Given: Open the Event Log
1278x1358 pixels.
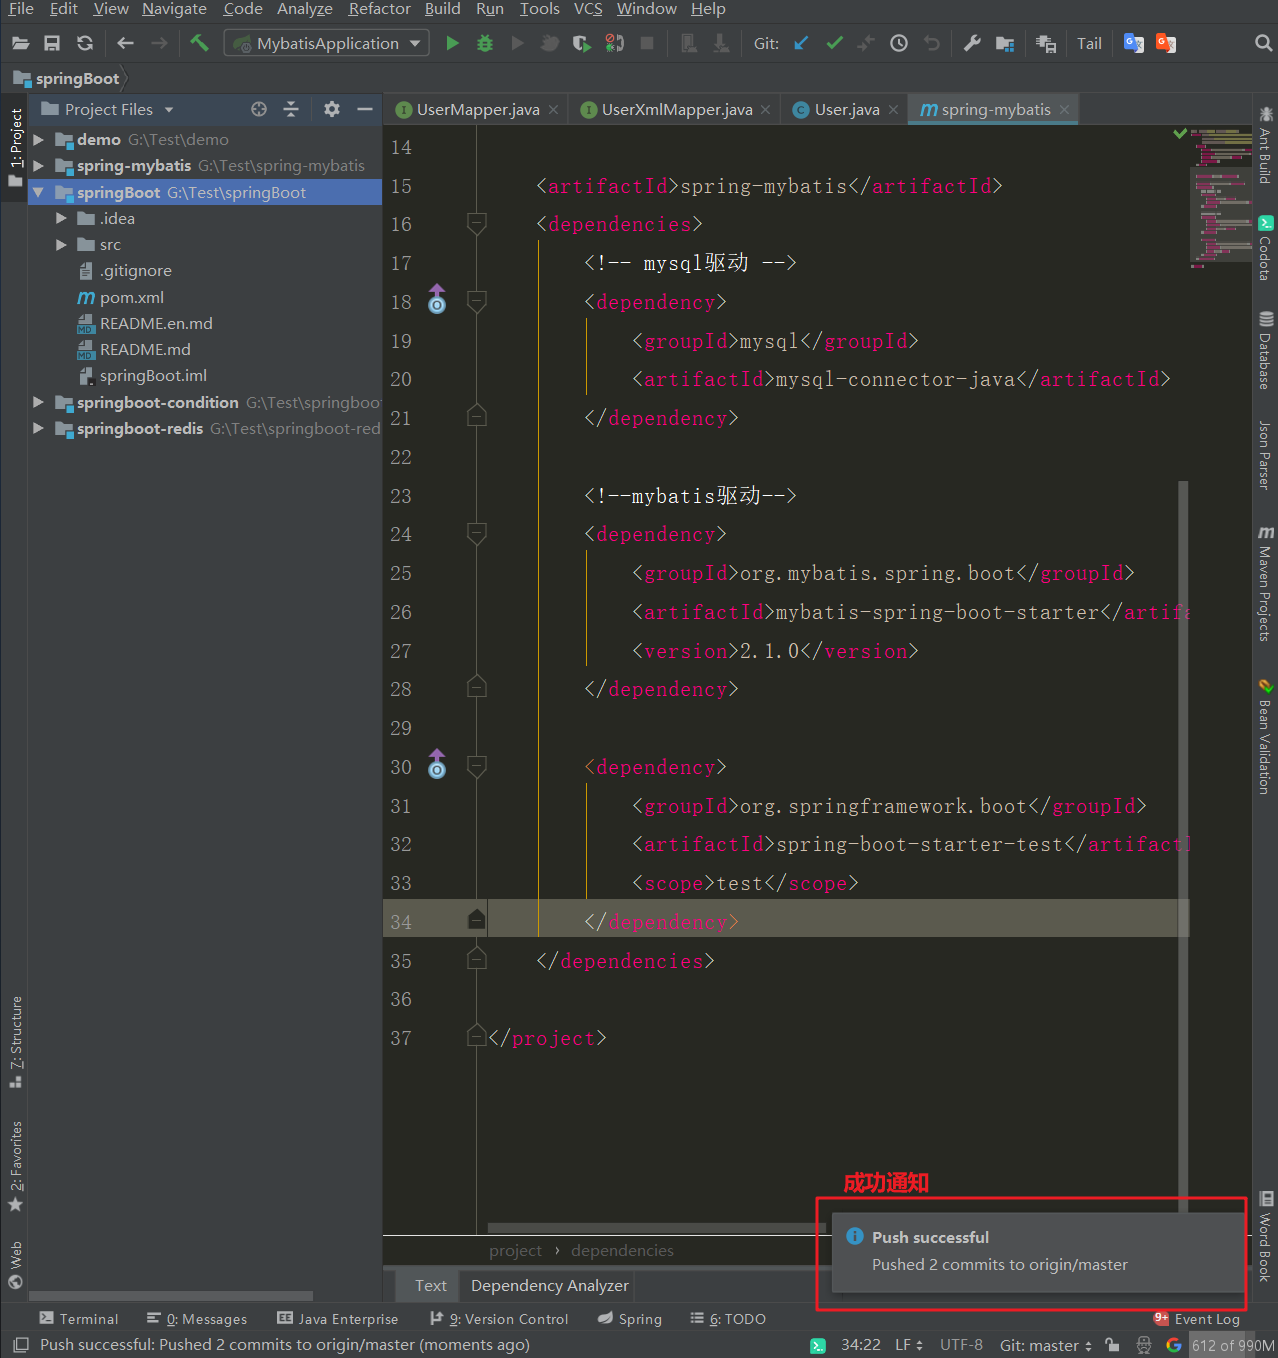Looking at the screenshot, I should pyautogui.click(x=1207, y=1318).
